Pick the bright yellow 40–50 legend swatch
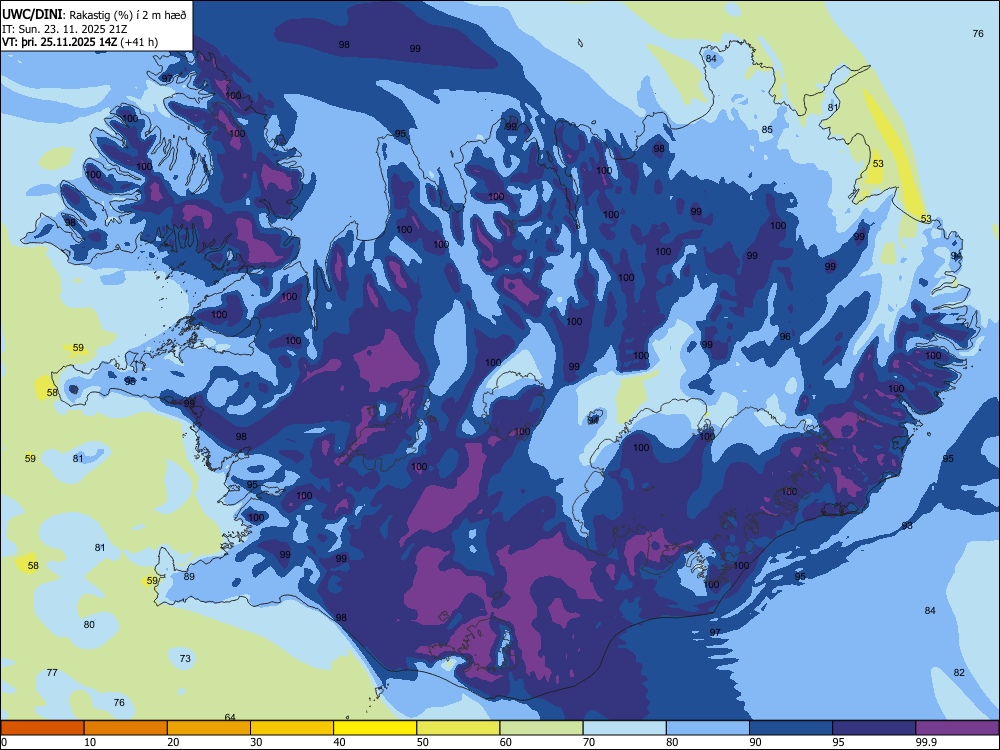 [x=375, y=728]
